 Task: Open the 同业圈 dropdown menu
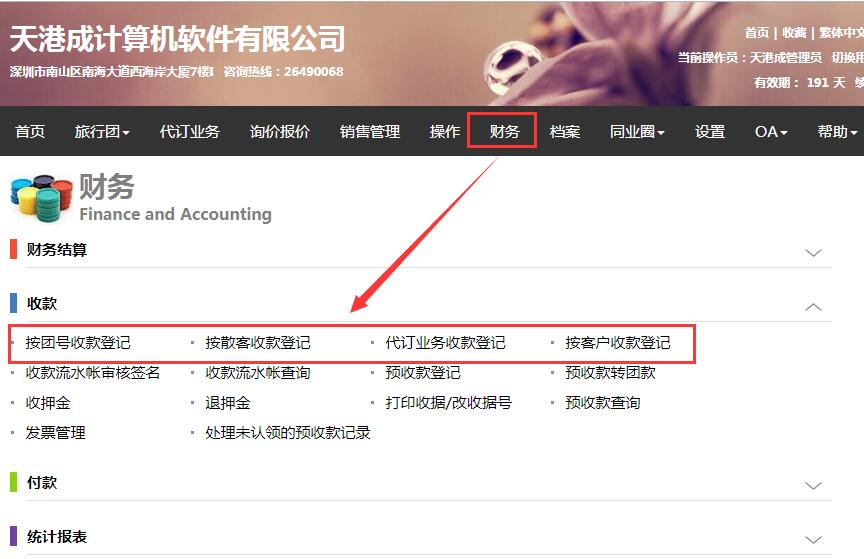click(x=637, y=132)
